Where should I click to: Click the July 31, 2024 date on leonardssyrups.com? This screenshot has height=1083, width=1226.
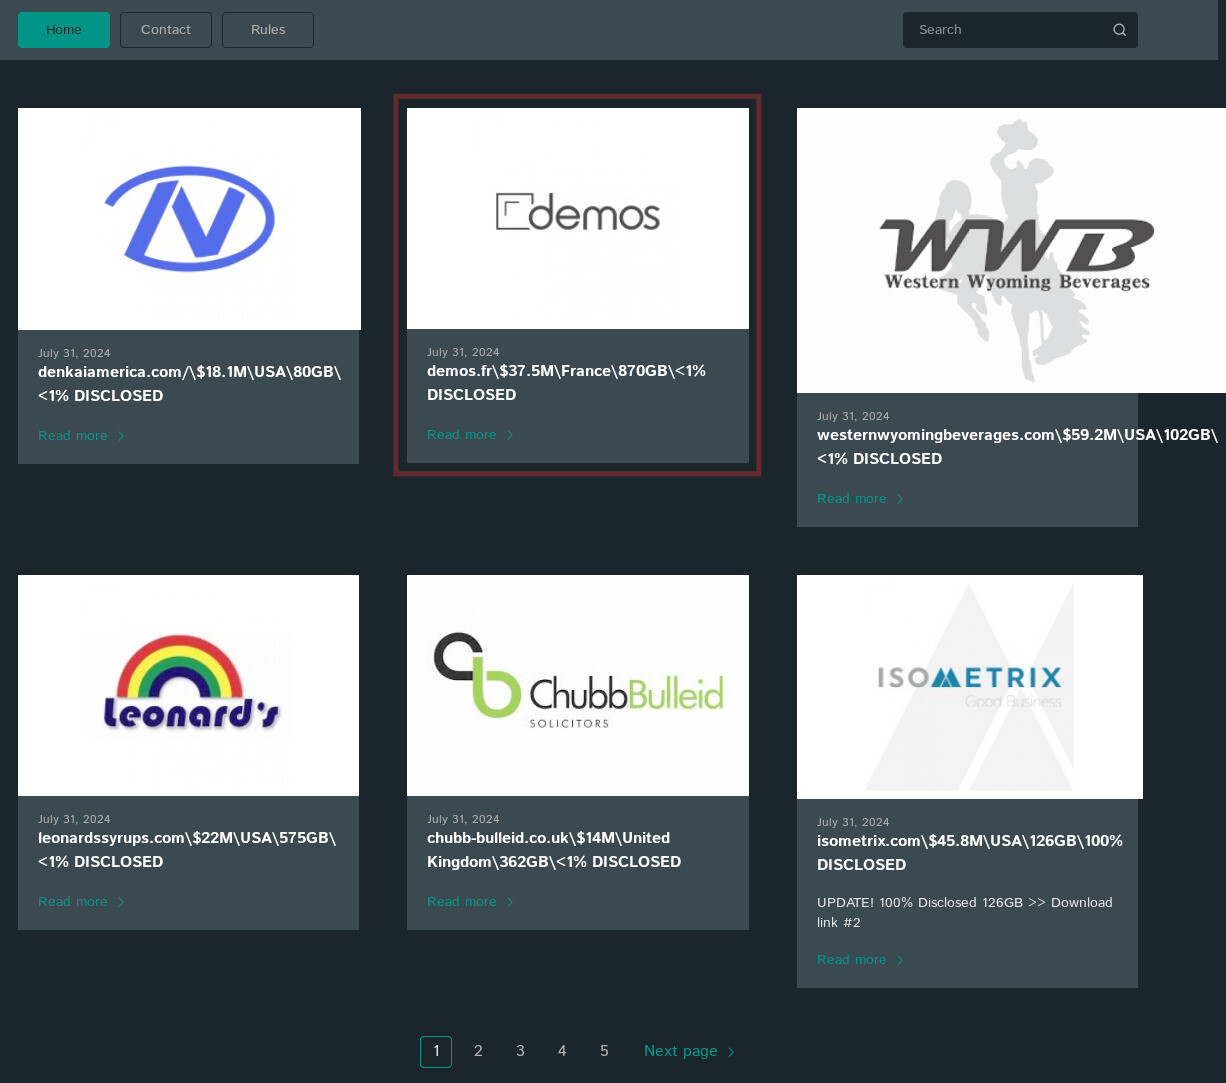pos(74,820)
